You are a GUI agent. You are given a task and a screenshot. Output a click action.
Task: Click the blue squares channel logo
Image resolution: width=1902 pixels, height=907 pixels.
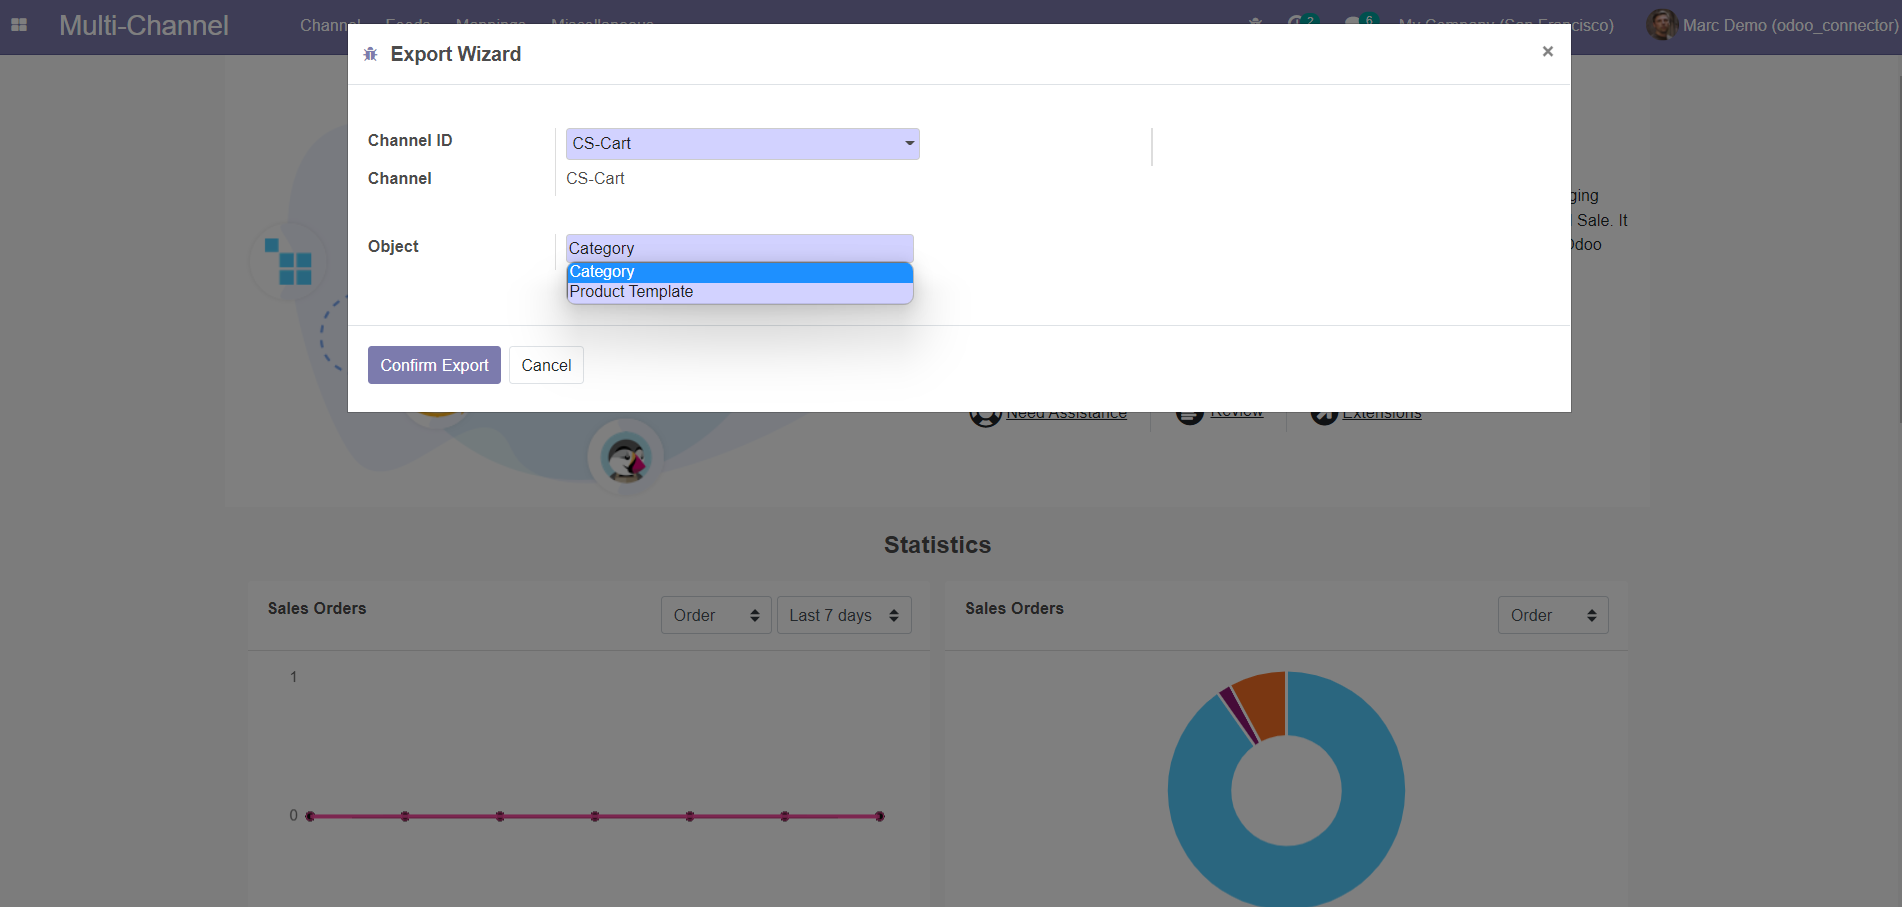click(288, 261)
